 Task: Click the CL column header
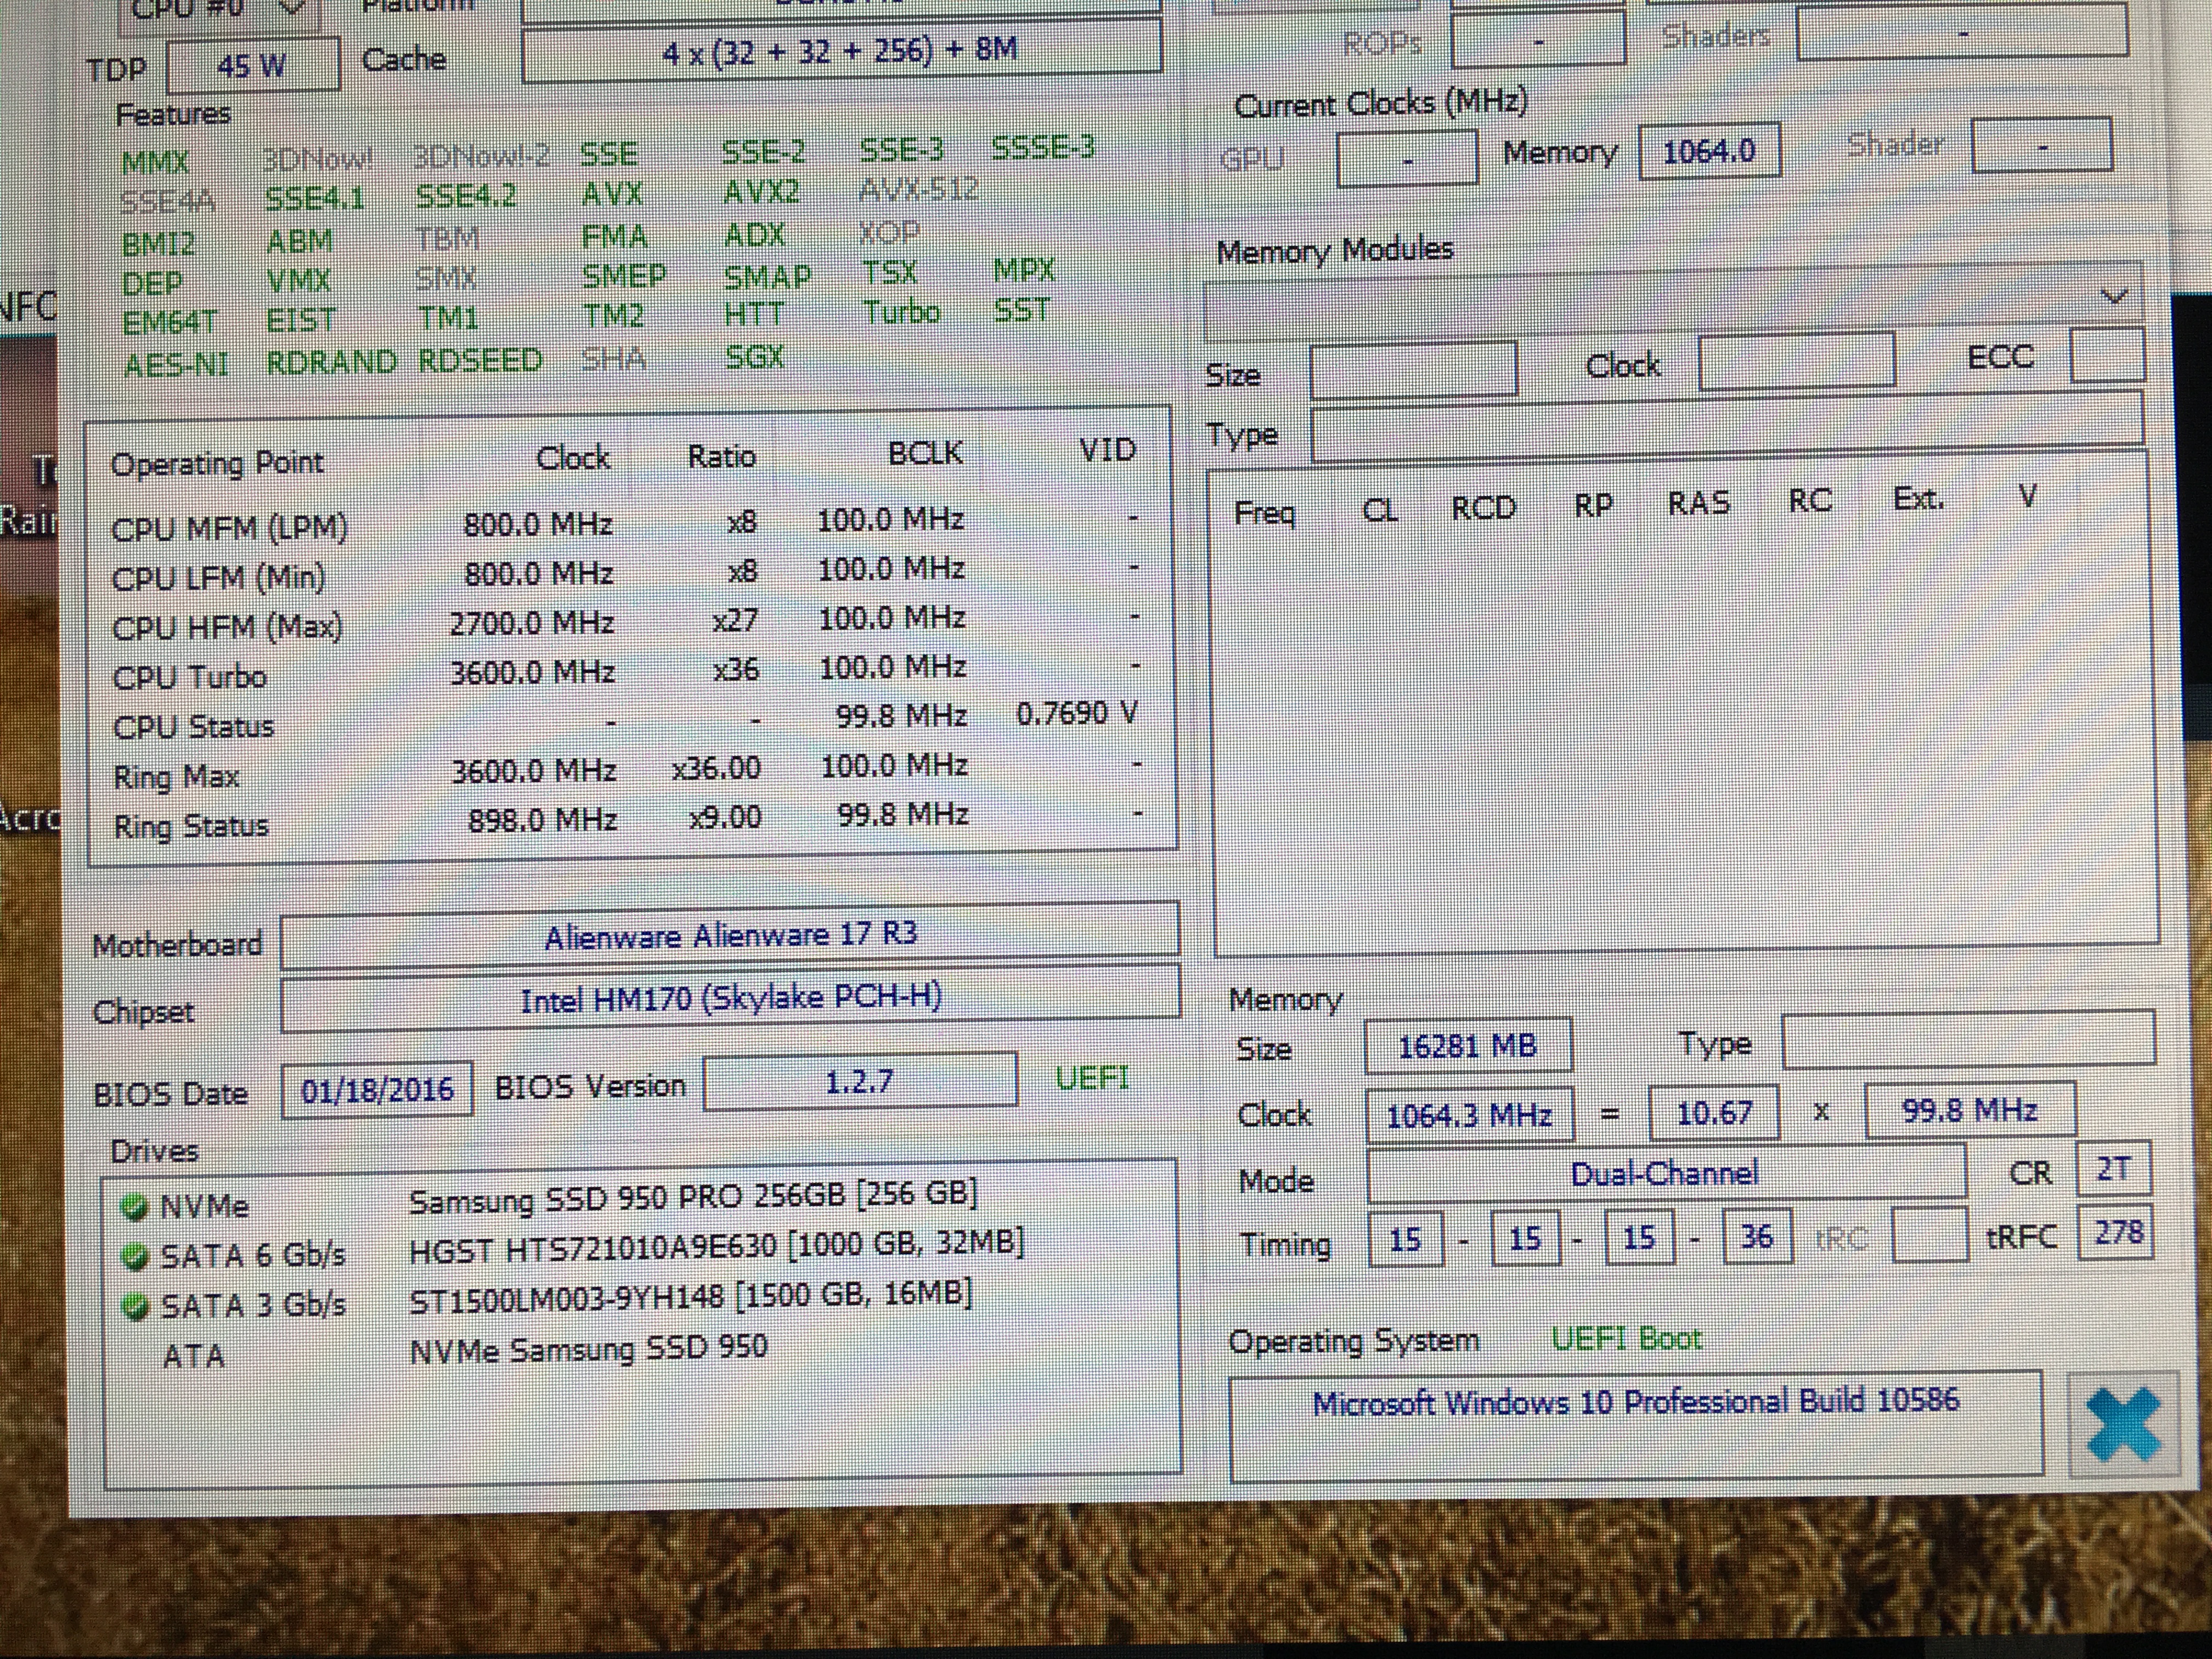tap(1380, 511)
